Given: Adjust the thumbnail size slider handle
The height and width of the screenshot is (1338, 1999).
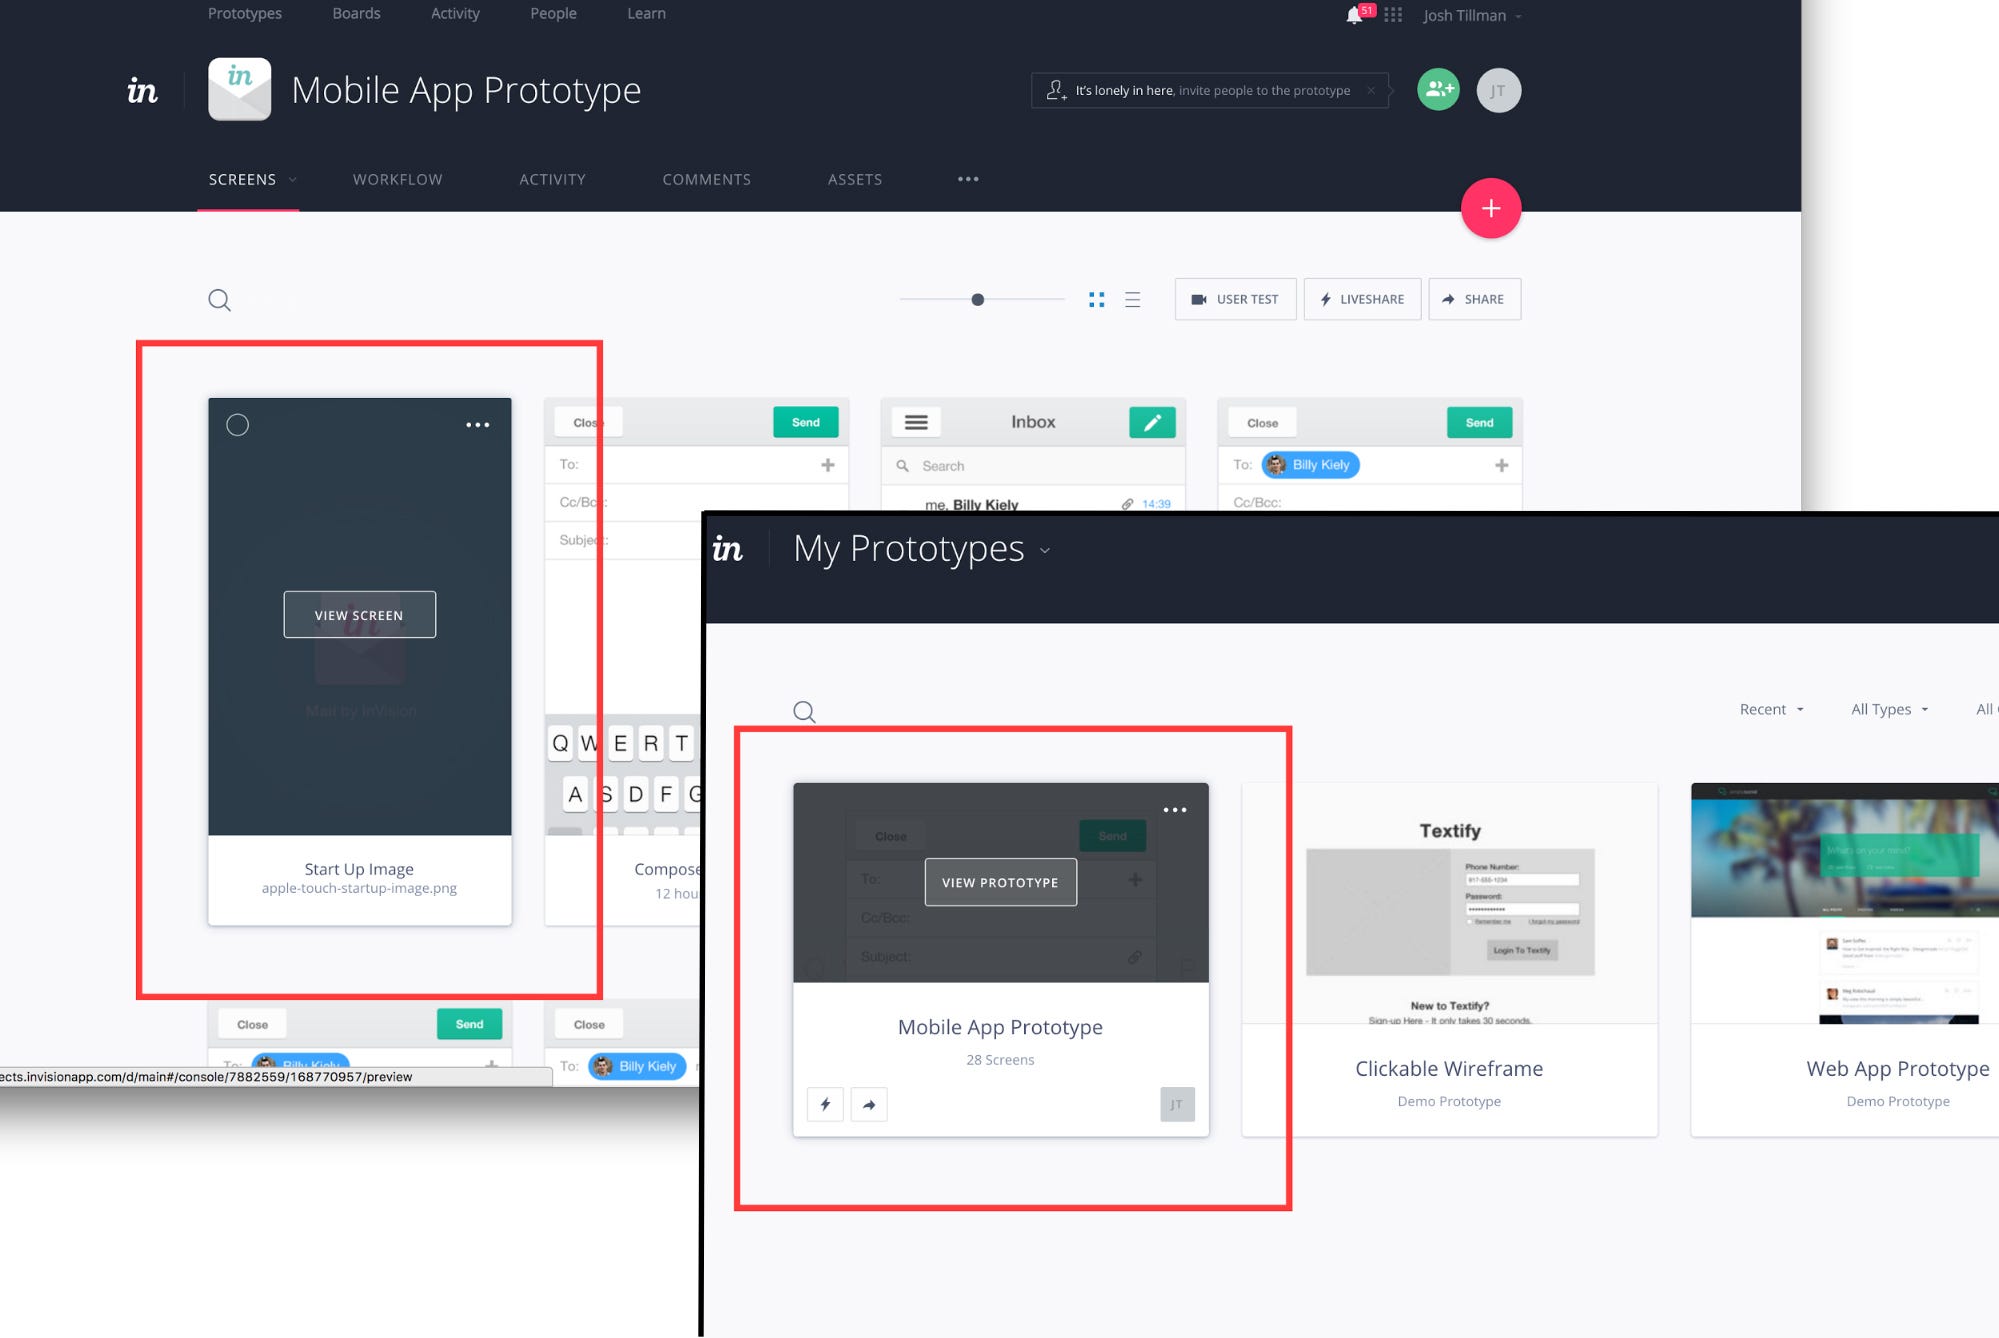Looking at the screenshot, I should (978, 299).
